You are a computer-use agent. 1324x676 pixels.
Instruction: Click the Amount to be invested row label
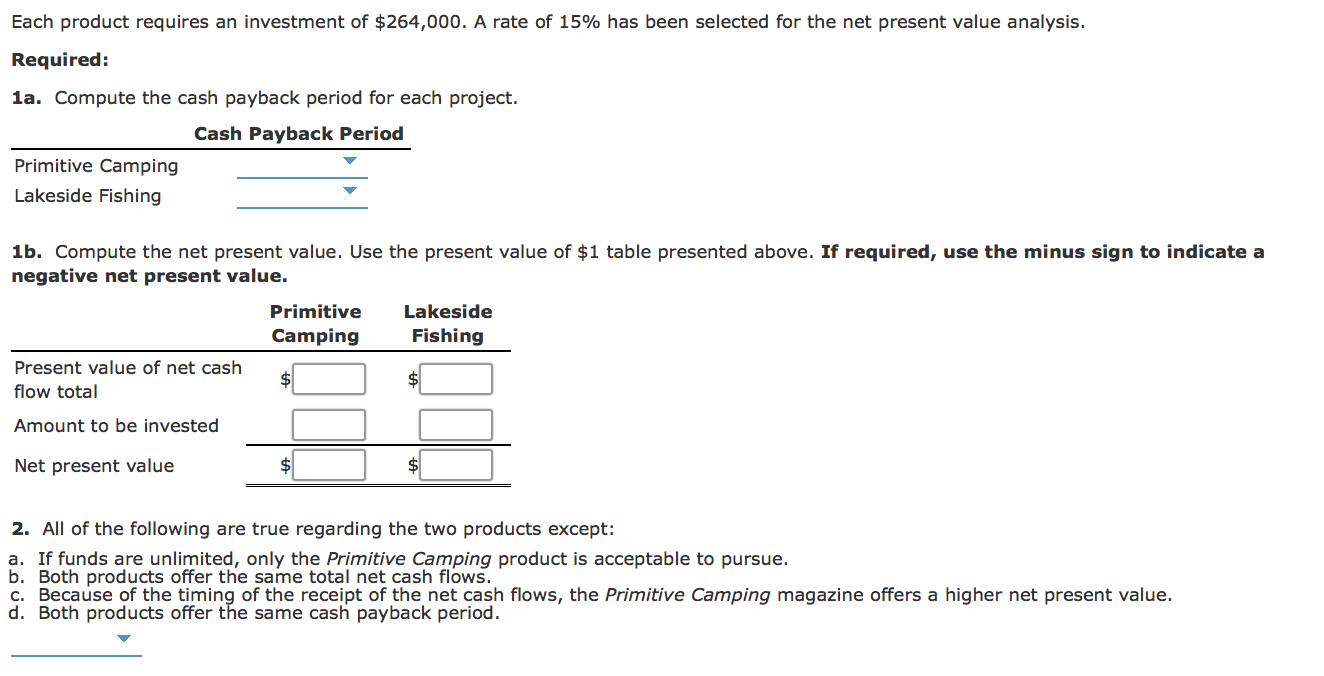[x=116, y=425]
